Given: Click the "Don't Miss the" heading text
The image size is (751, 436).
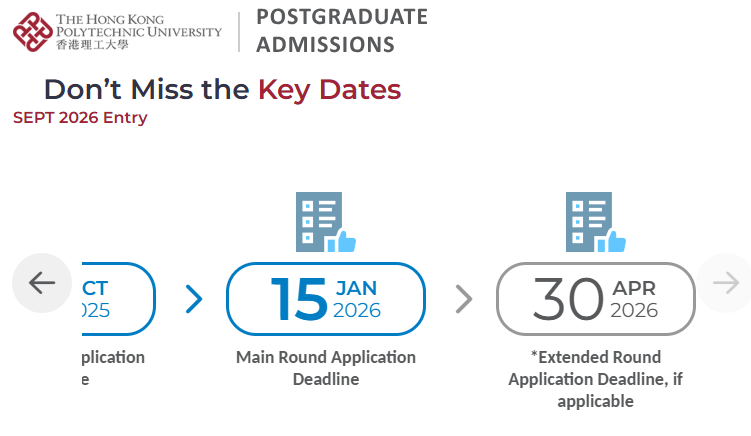Looking at the screenshot, I should (146, 89).
